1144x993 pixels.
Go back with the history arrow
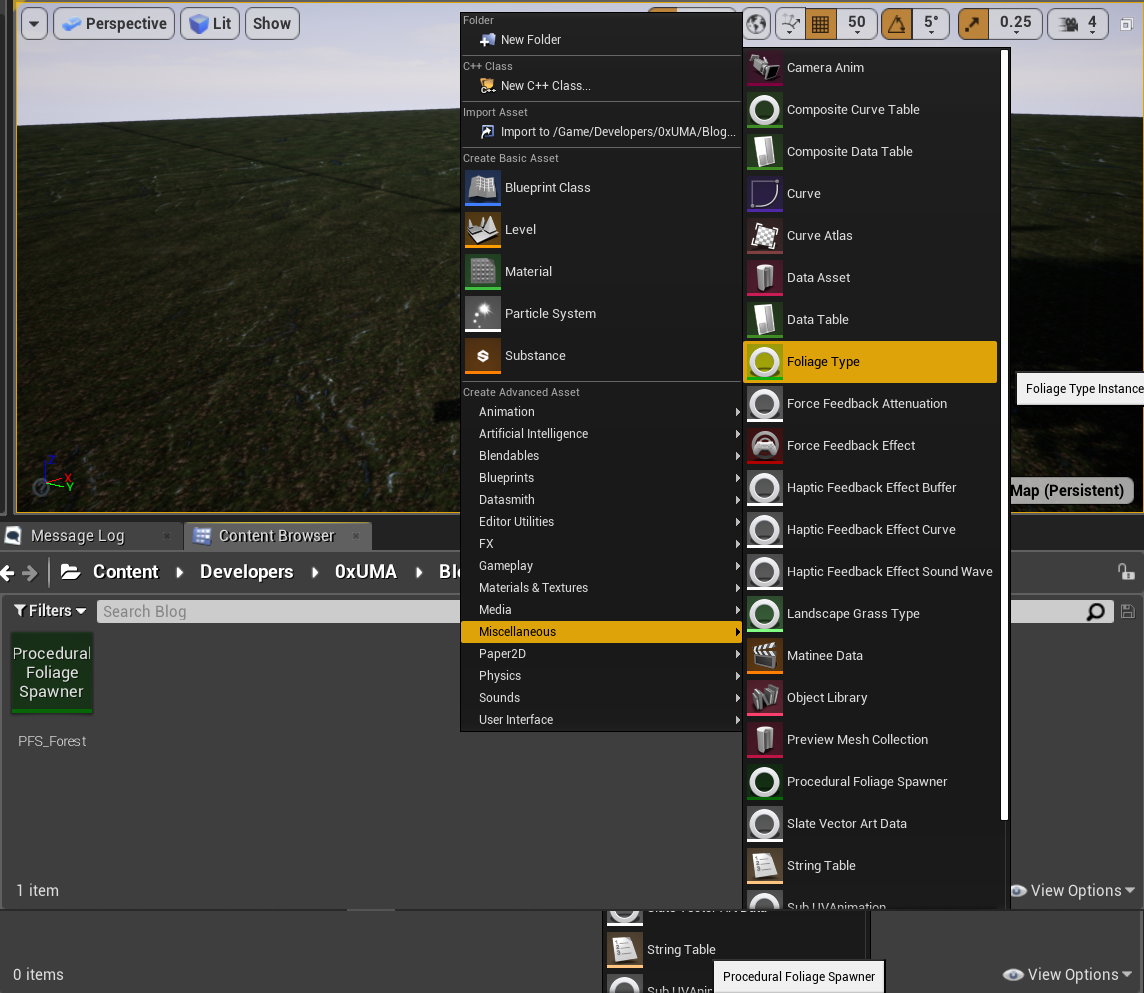(x=7, y=573)
